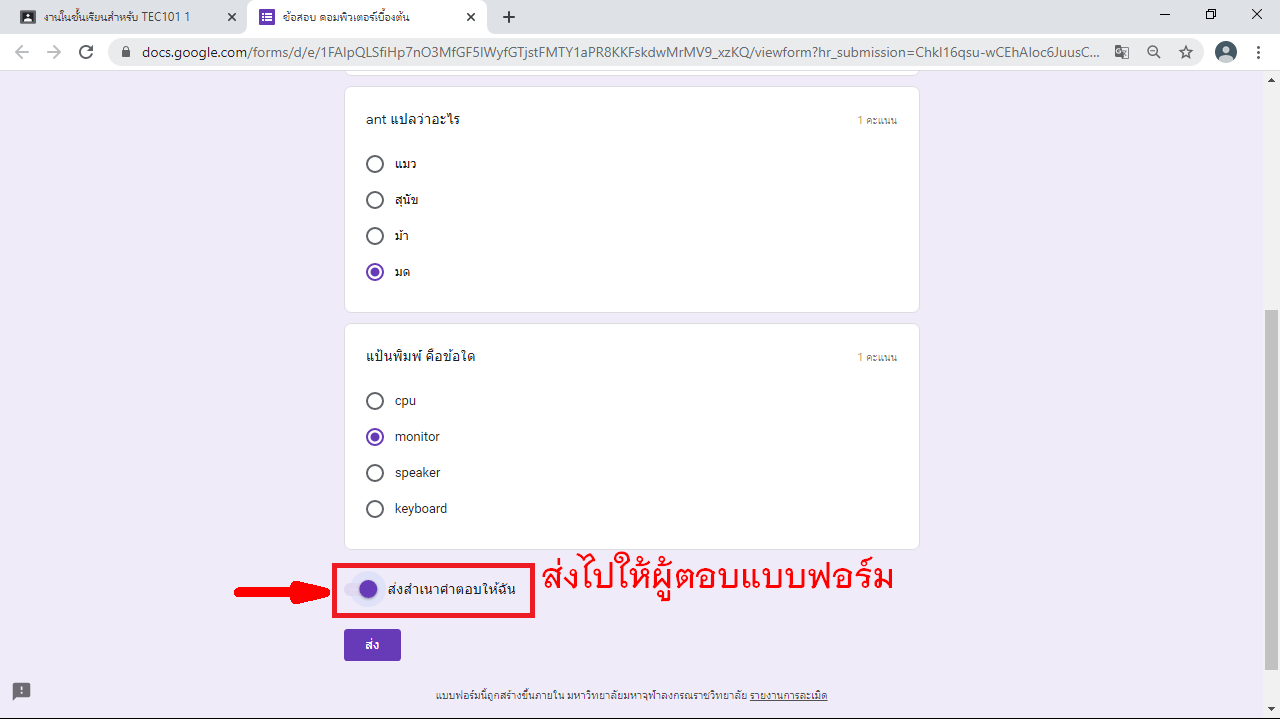Click the browser forward arrow
This screenshot has height=719, width=1280.
click(54, 52)
